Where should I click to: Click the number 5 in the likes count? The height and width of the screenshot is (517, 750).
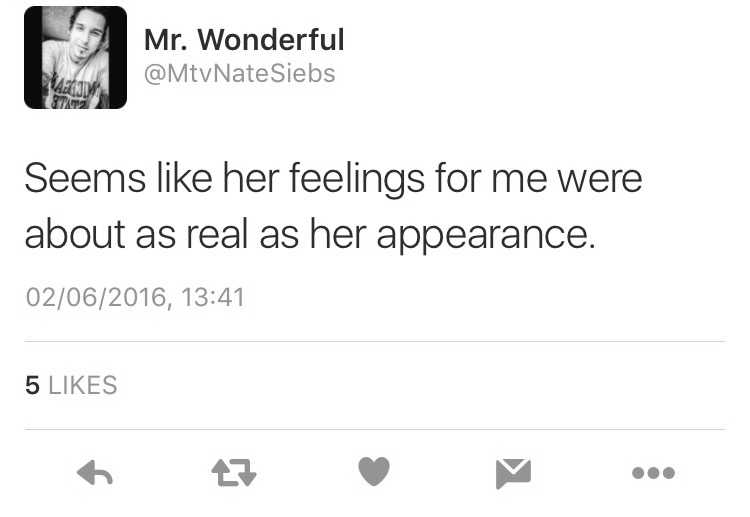[33, 385]
